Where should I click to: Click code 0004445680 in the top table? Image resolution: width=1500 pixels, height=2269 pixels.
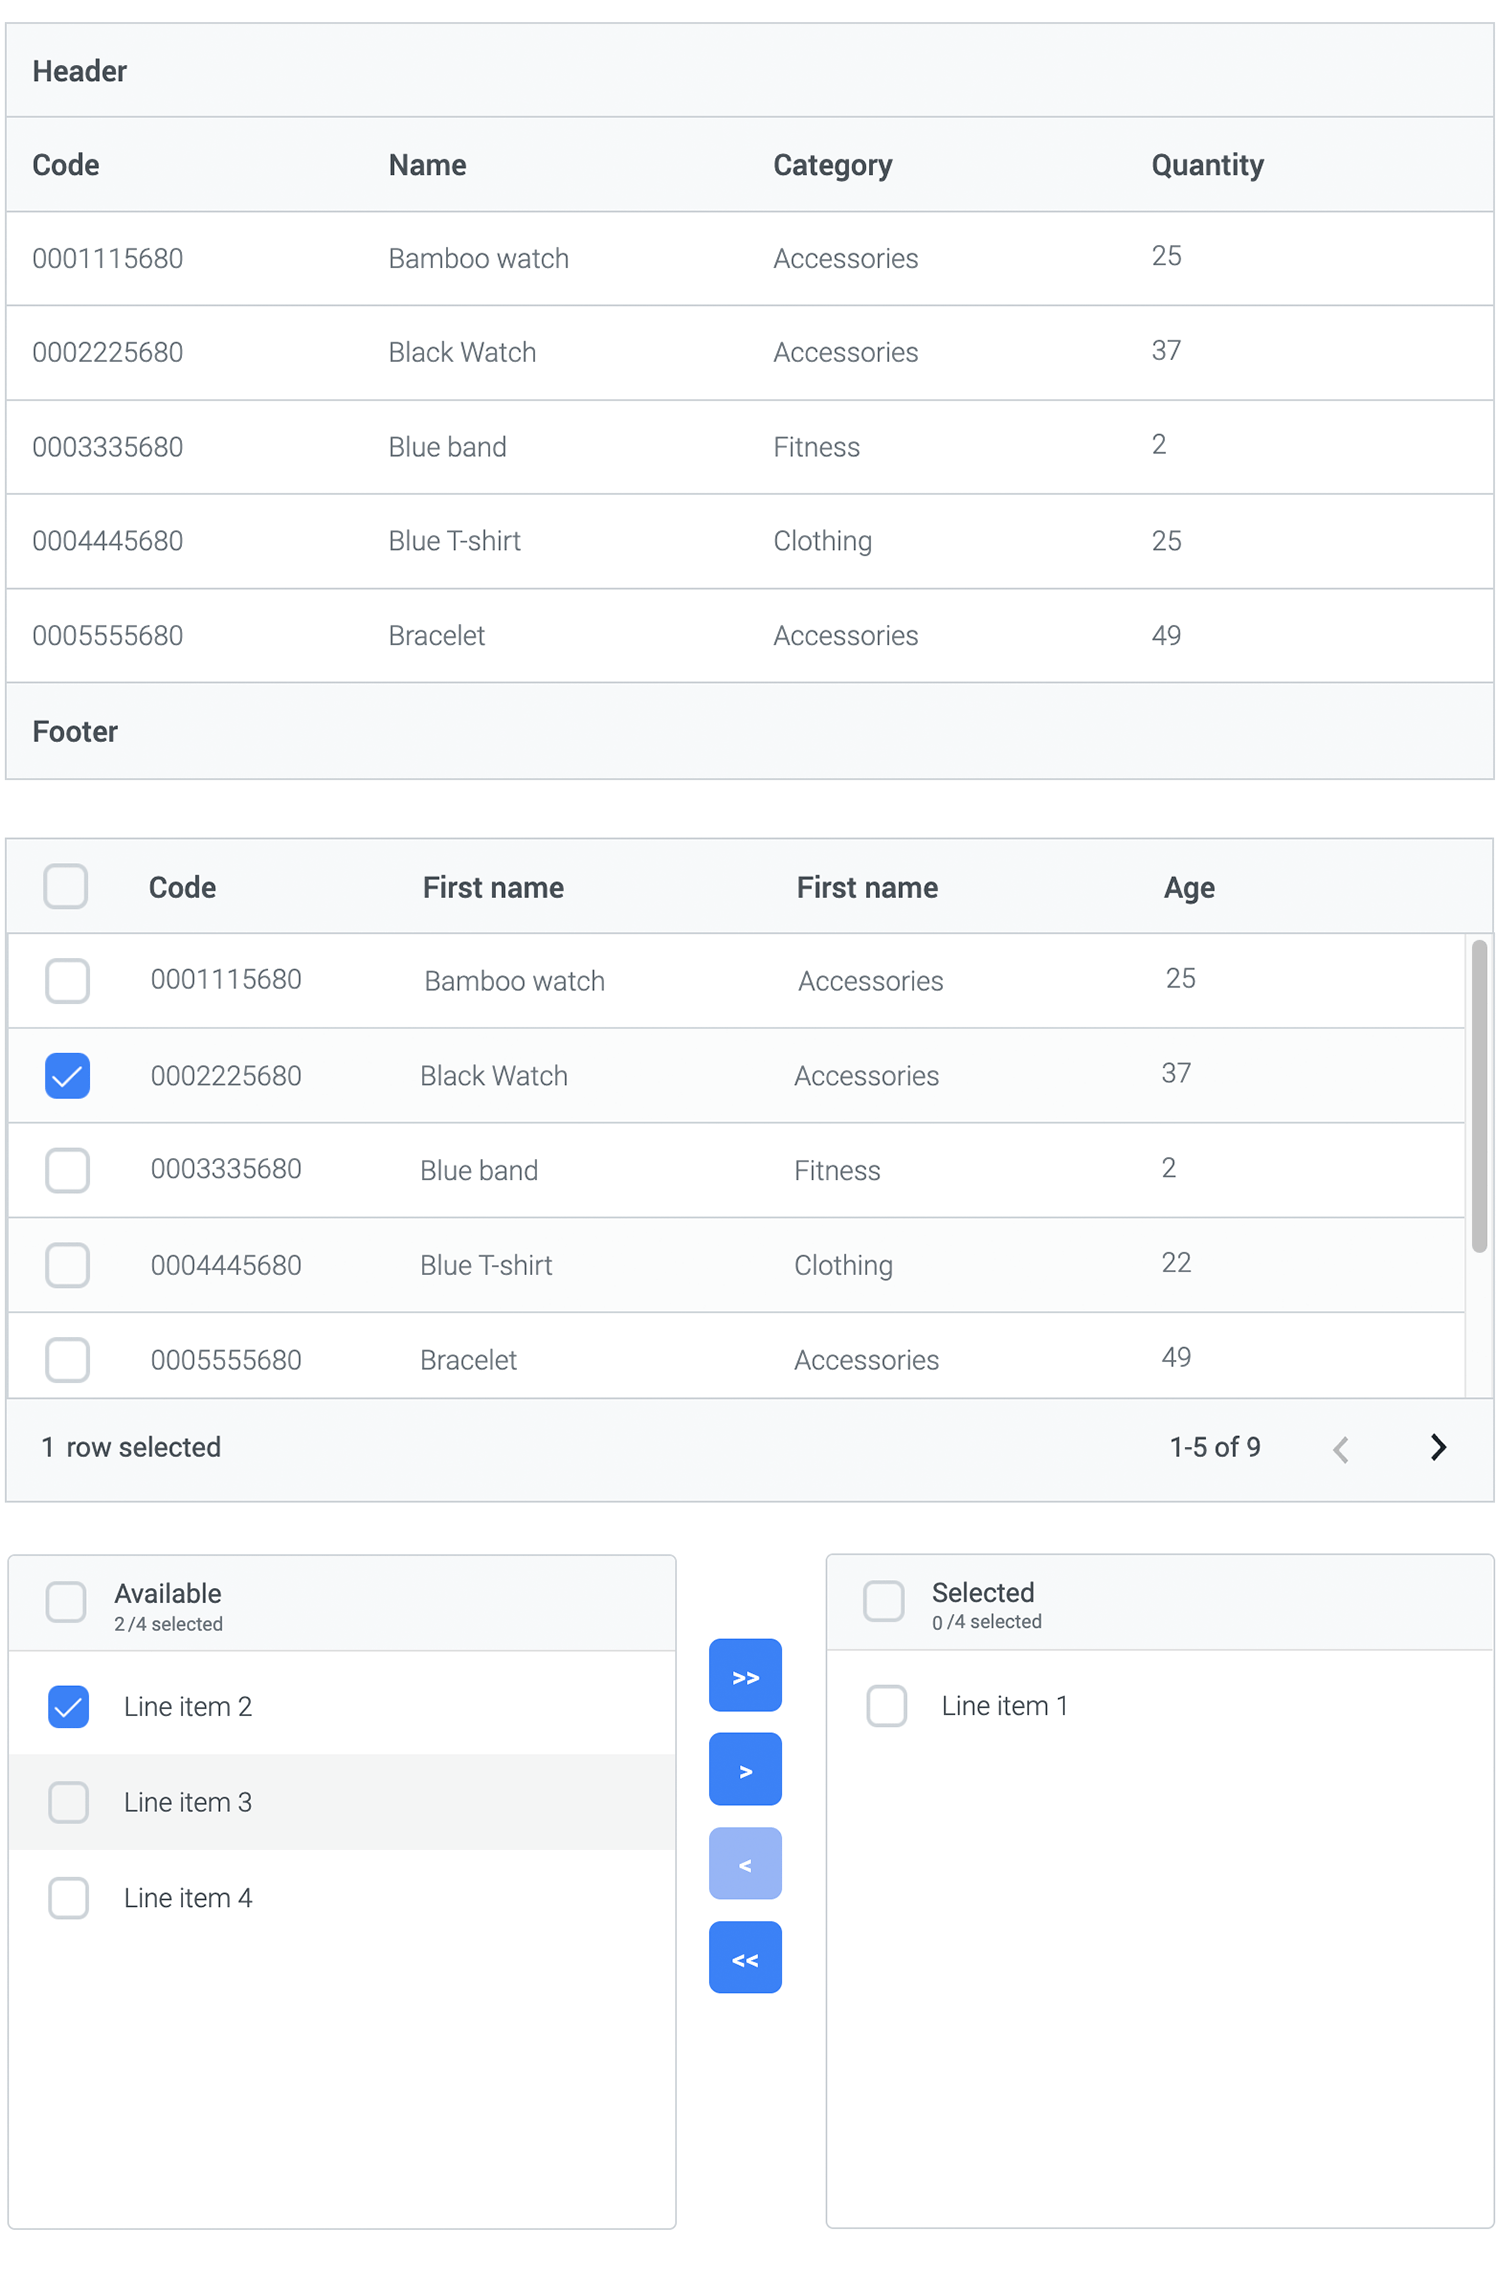107,541
